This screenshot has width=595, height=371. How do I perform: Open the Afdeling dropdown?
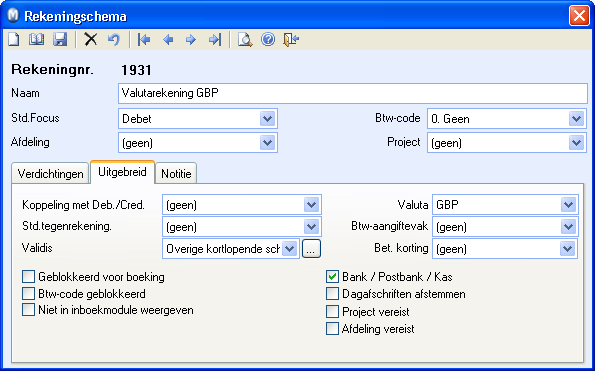[267, 143]
